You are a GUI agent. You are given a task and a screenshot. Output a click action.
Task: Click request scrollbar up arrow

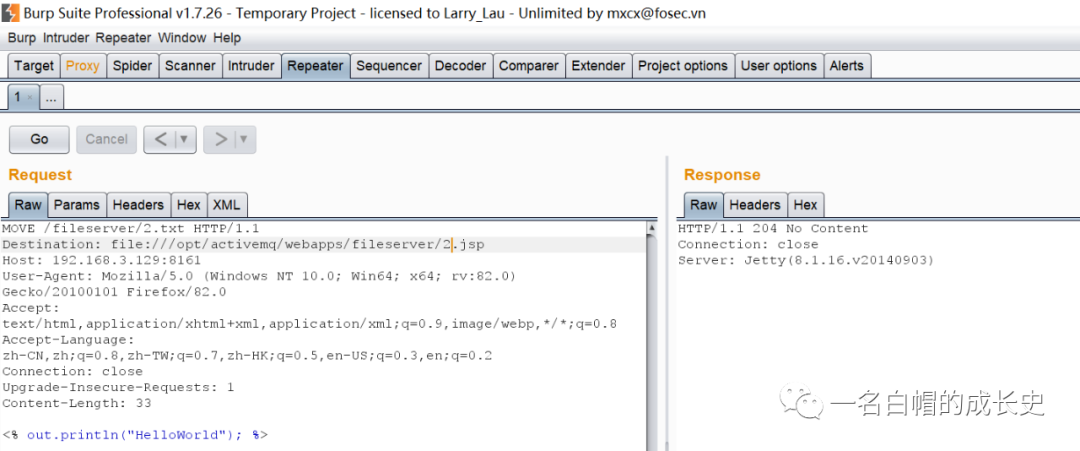652,227
